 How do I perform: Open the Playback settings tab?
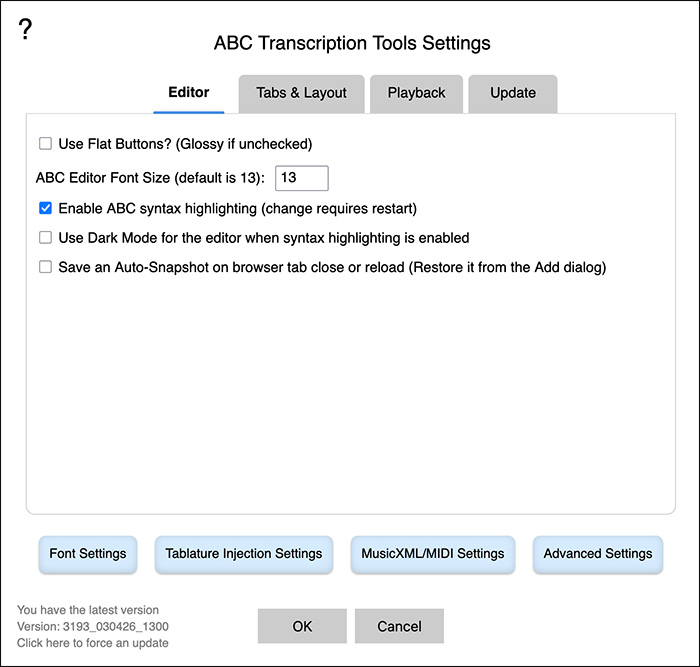click(x=416, y=93)
